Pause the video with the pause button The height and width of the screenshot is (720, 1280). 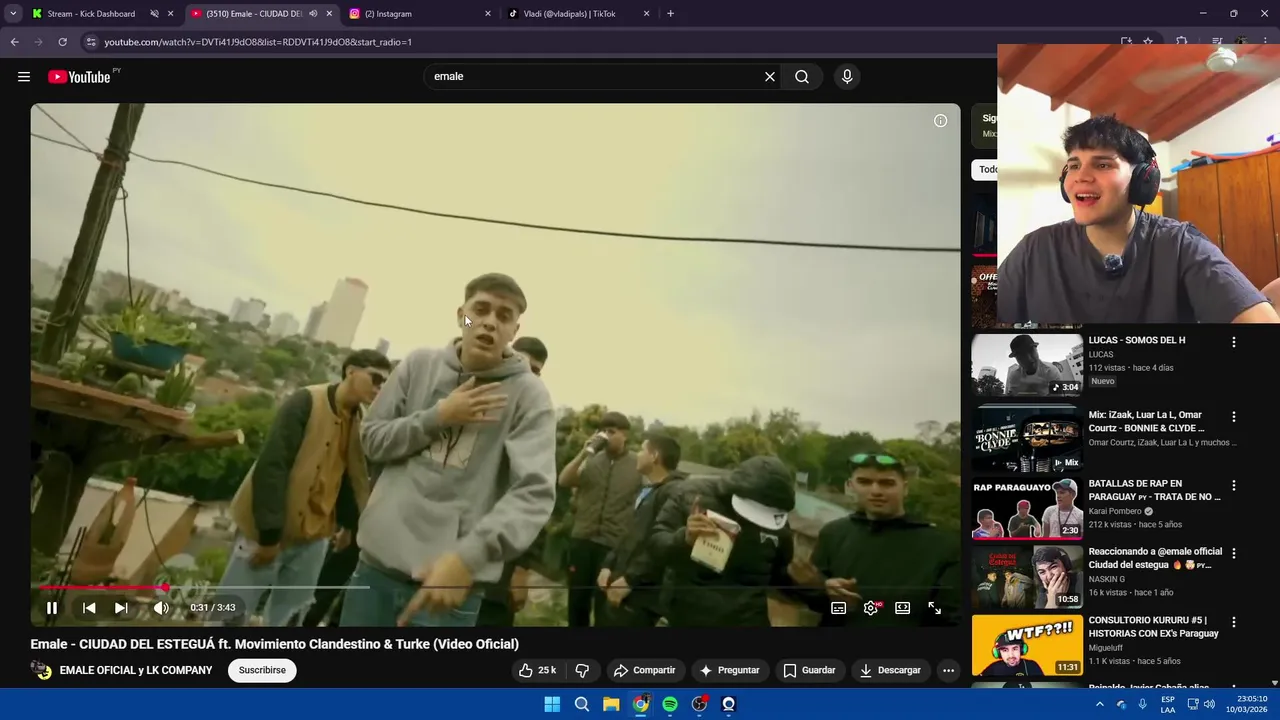pyautogui.click(x=52, y=608)
